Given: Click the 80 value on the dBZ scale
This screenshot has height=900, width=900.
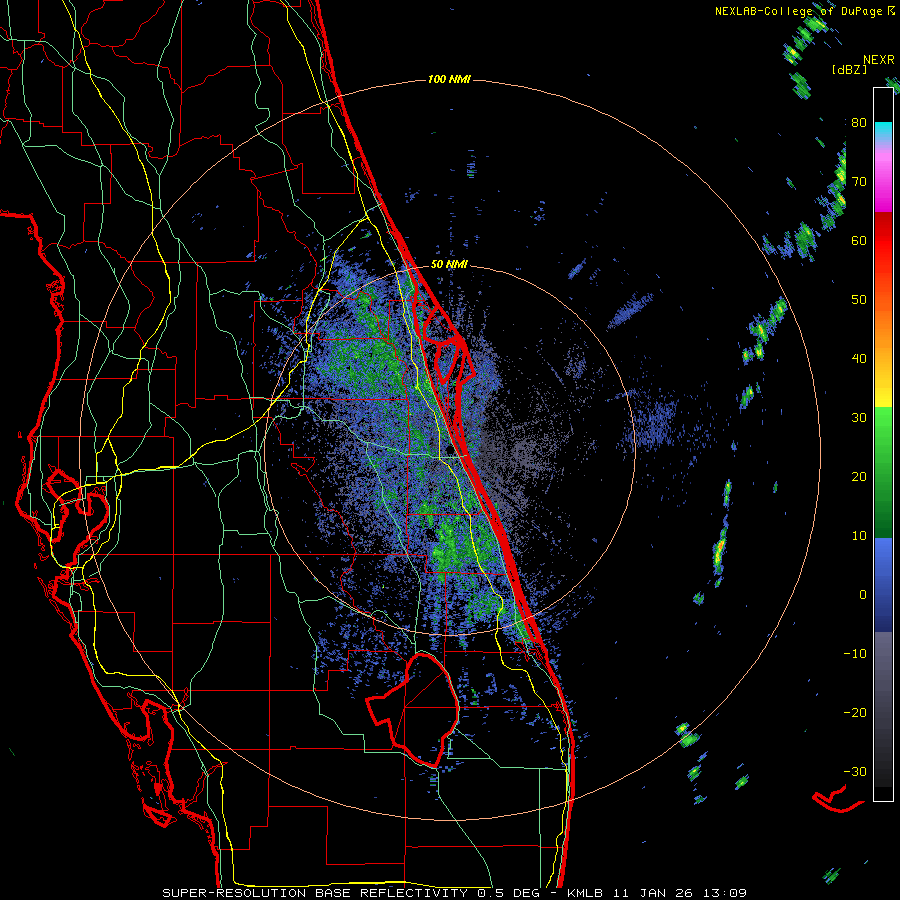Looking at the screenshot, I should click(x=859, y=123).
